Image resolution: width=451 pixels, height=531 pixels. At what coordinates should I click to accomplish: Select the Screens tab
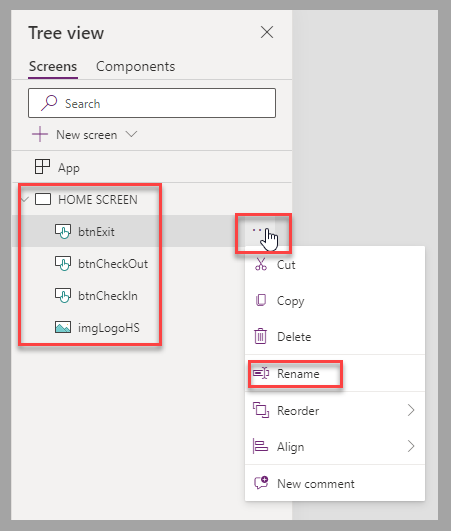coord(53,66)
